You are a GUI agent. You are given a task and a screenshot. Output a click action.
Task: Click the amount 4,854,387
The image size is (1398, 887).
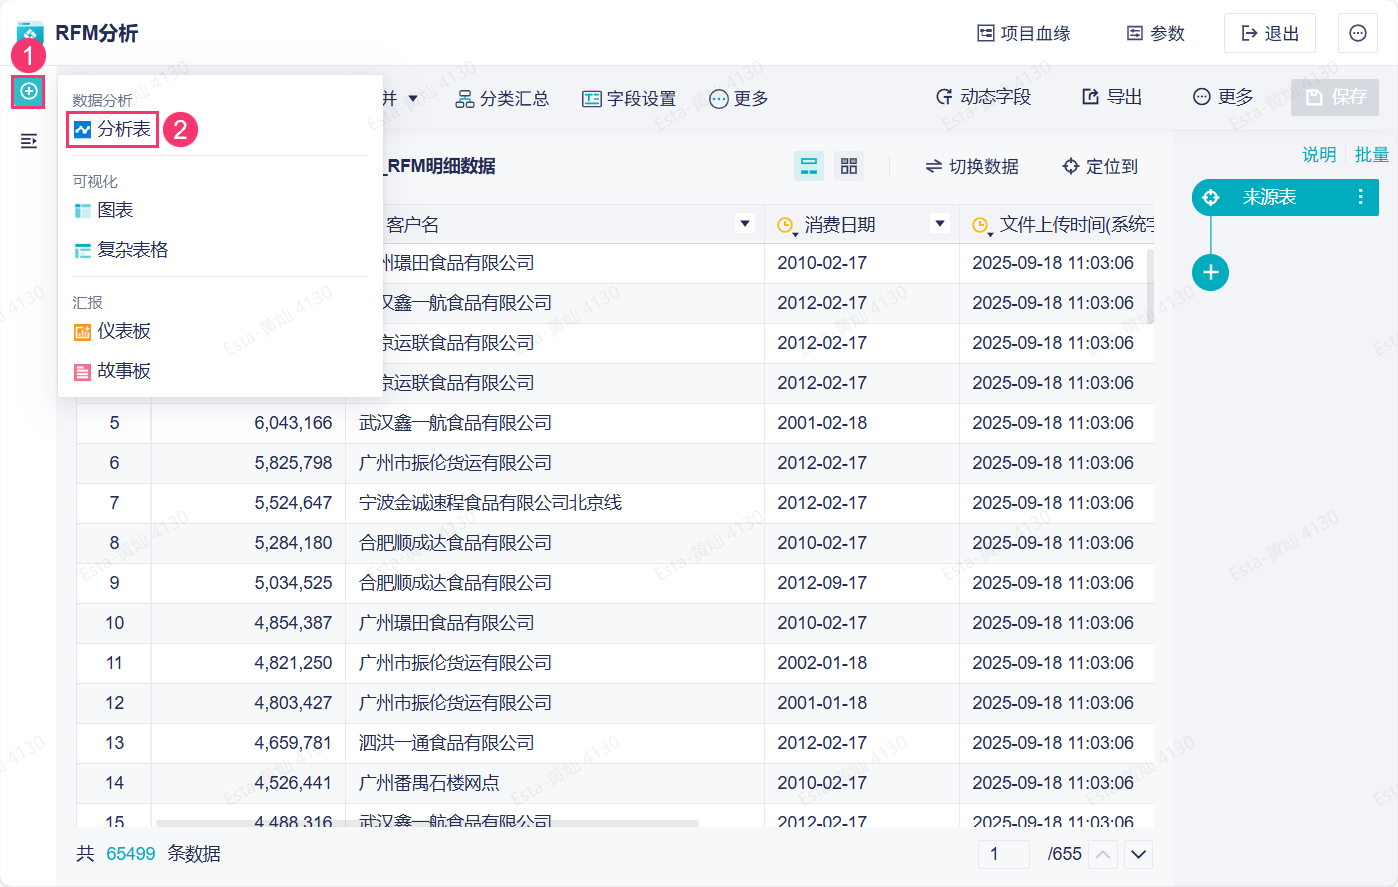293,623
